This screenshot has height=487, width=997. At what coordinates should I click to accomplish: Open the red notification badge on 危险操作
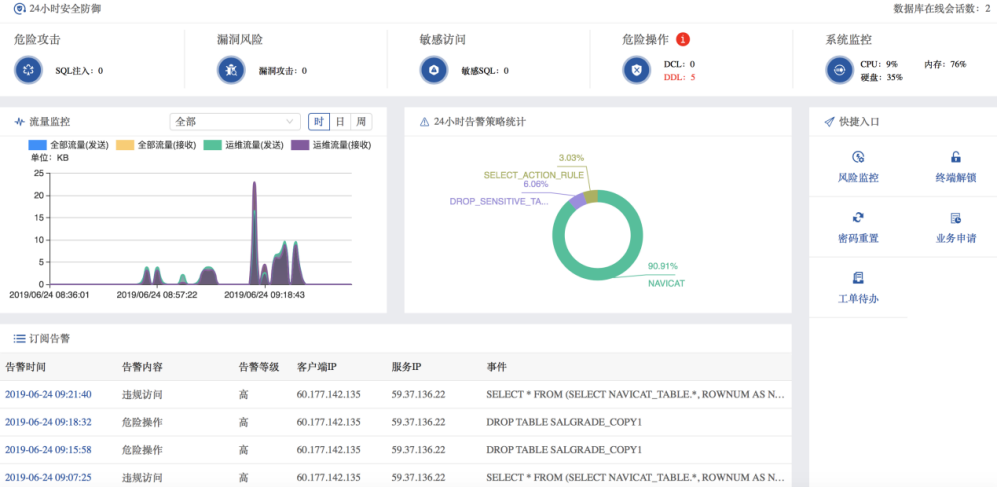683,39
